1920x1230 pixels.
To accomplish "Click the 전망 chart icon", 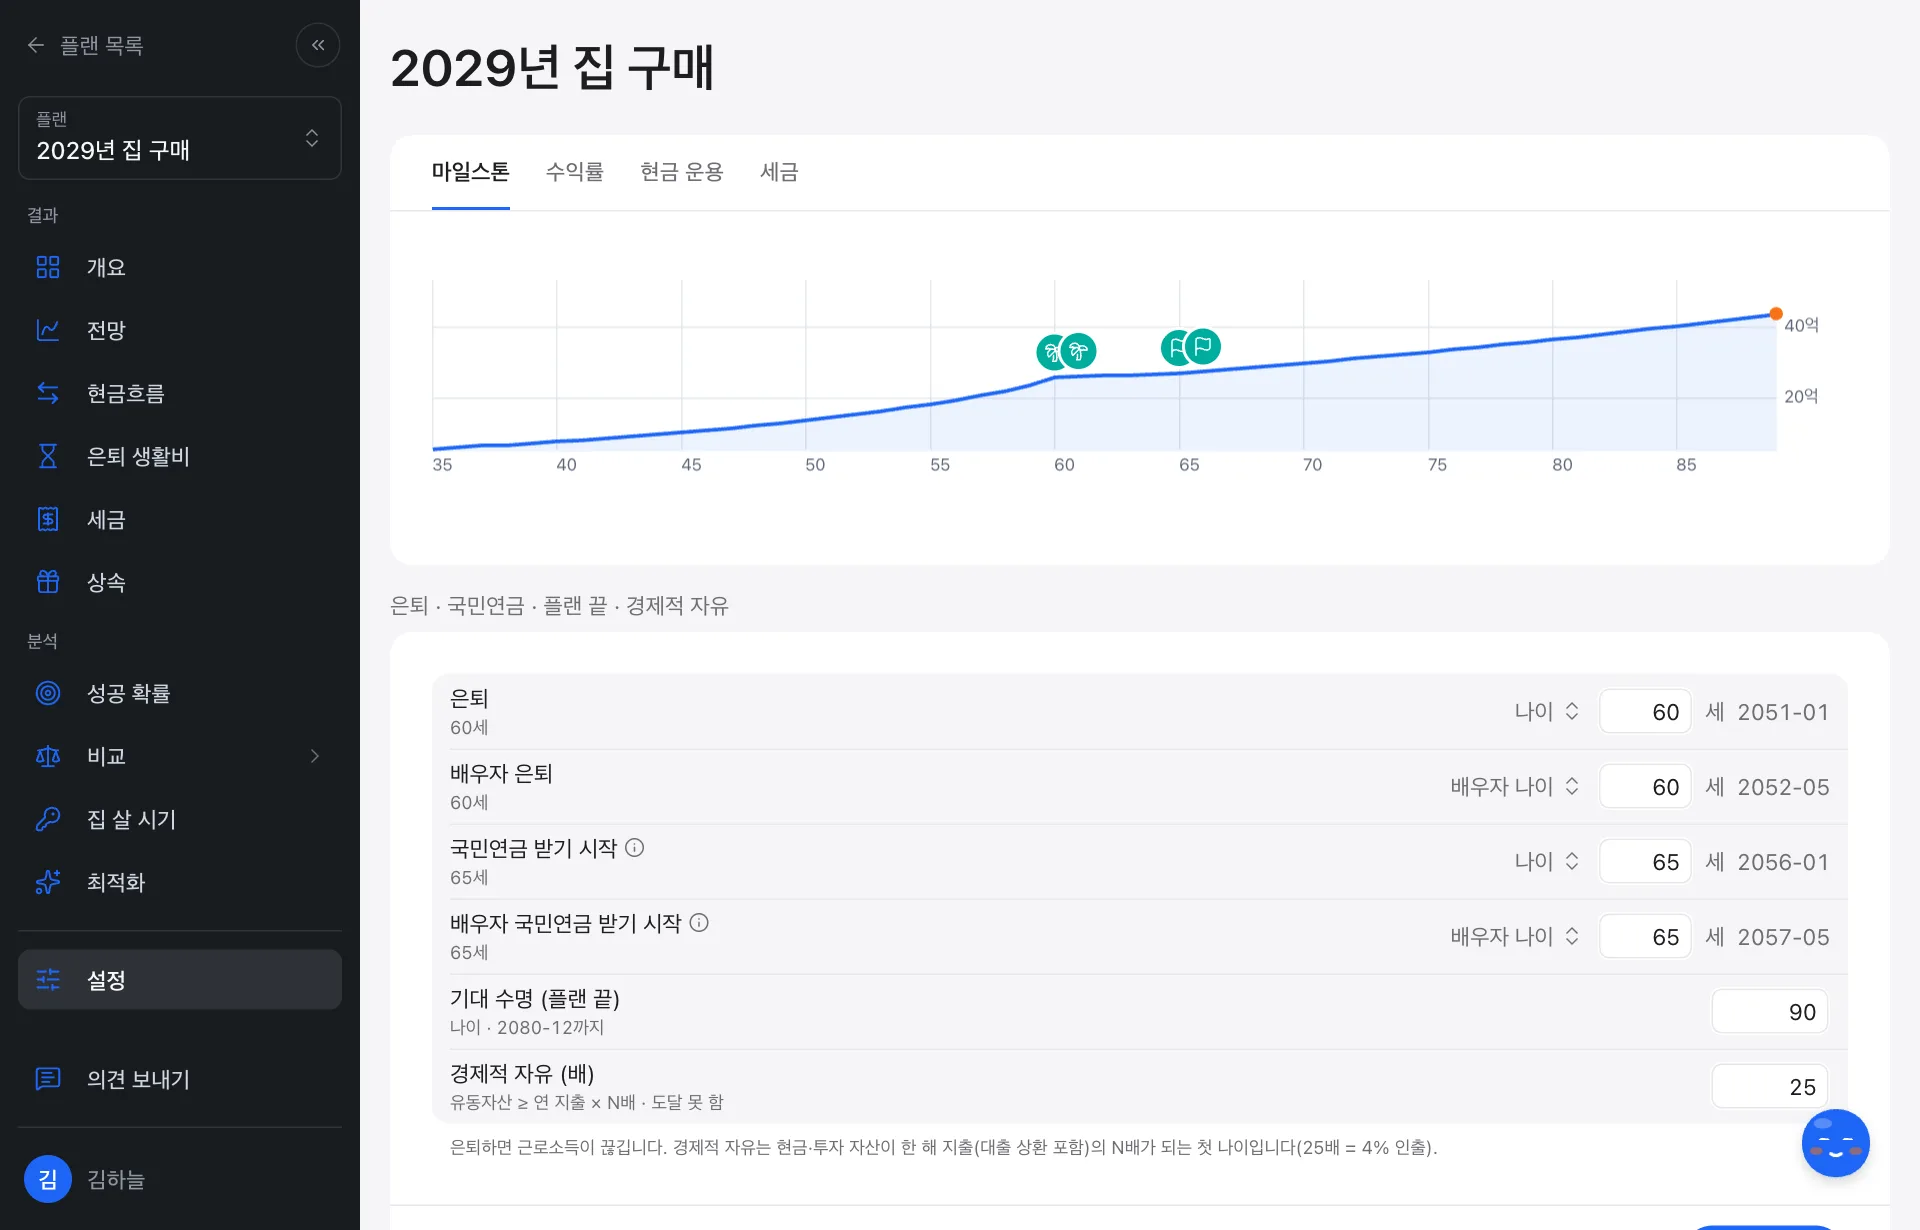I will pos(48,330).
